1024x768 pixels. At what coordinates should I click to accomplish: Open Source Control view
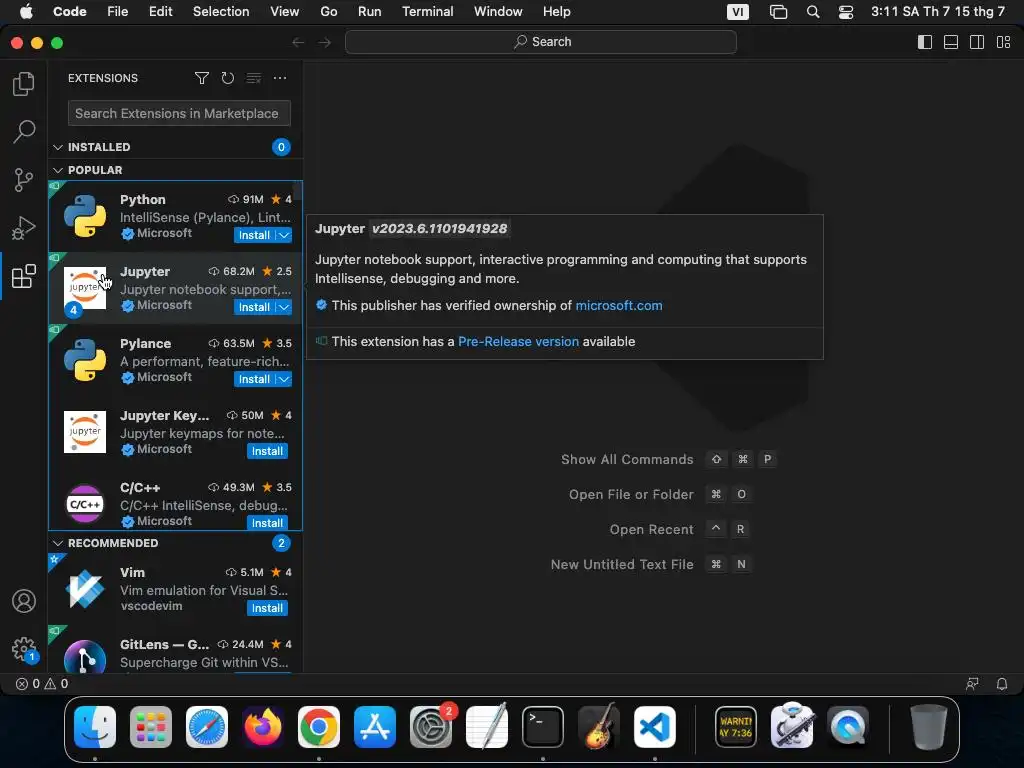coord(24,180)
